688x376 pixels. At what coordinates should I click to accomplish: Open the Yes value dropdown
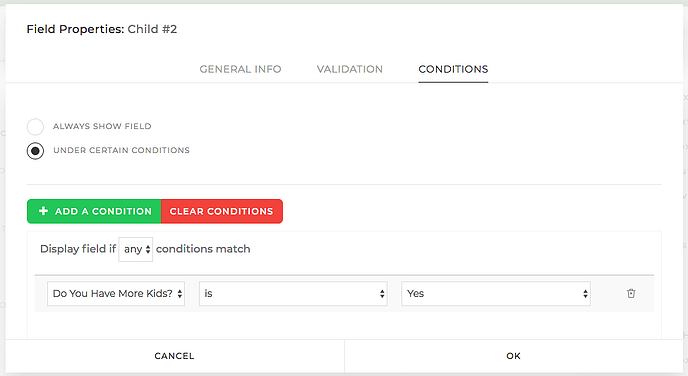(496, 294)
